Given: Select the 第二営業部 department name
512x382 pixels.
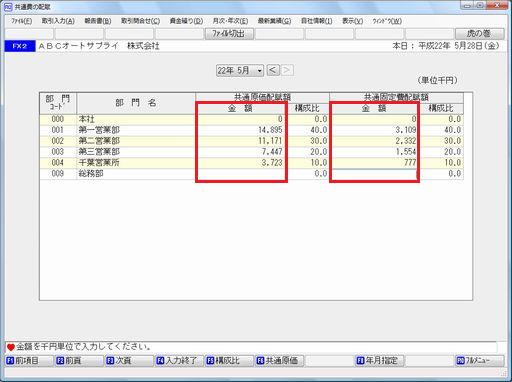Looking at the screenshot, I should pos(99,141).
